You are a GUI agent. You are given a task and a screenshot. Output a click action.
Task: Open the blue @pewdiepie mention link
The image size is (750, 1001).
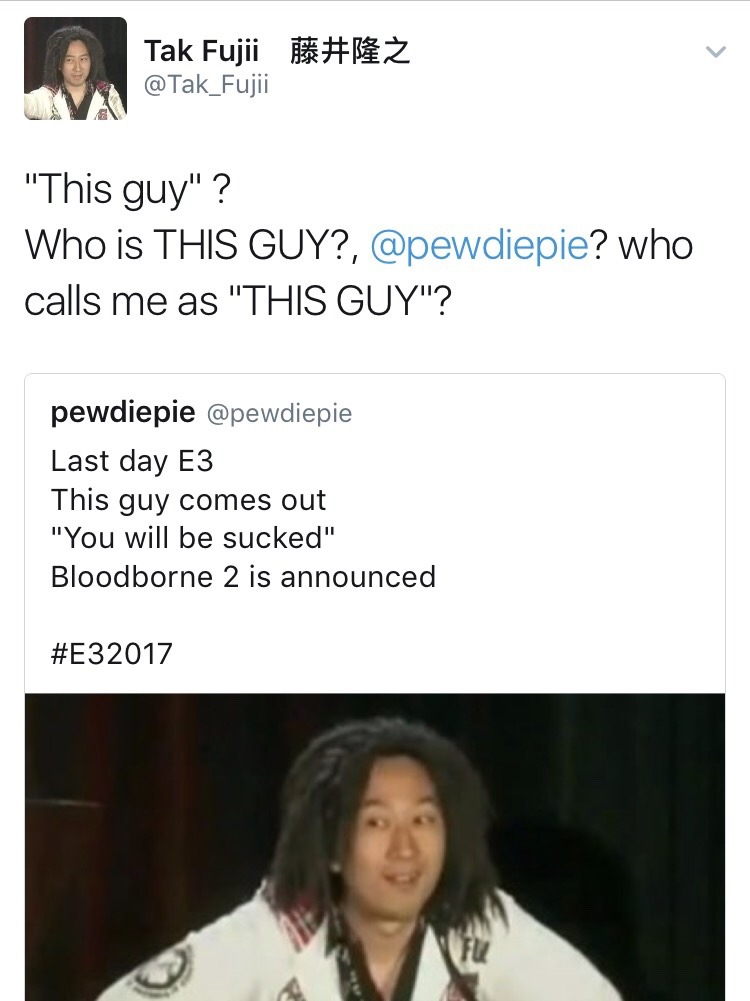coord(479,246)
